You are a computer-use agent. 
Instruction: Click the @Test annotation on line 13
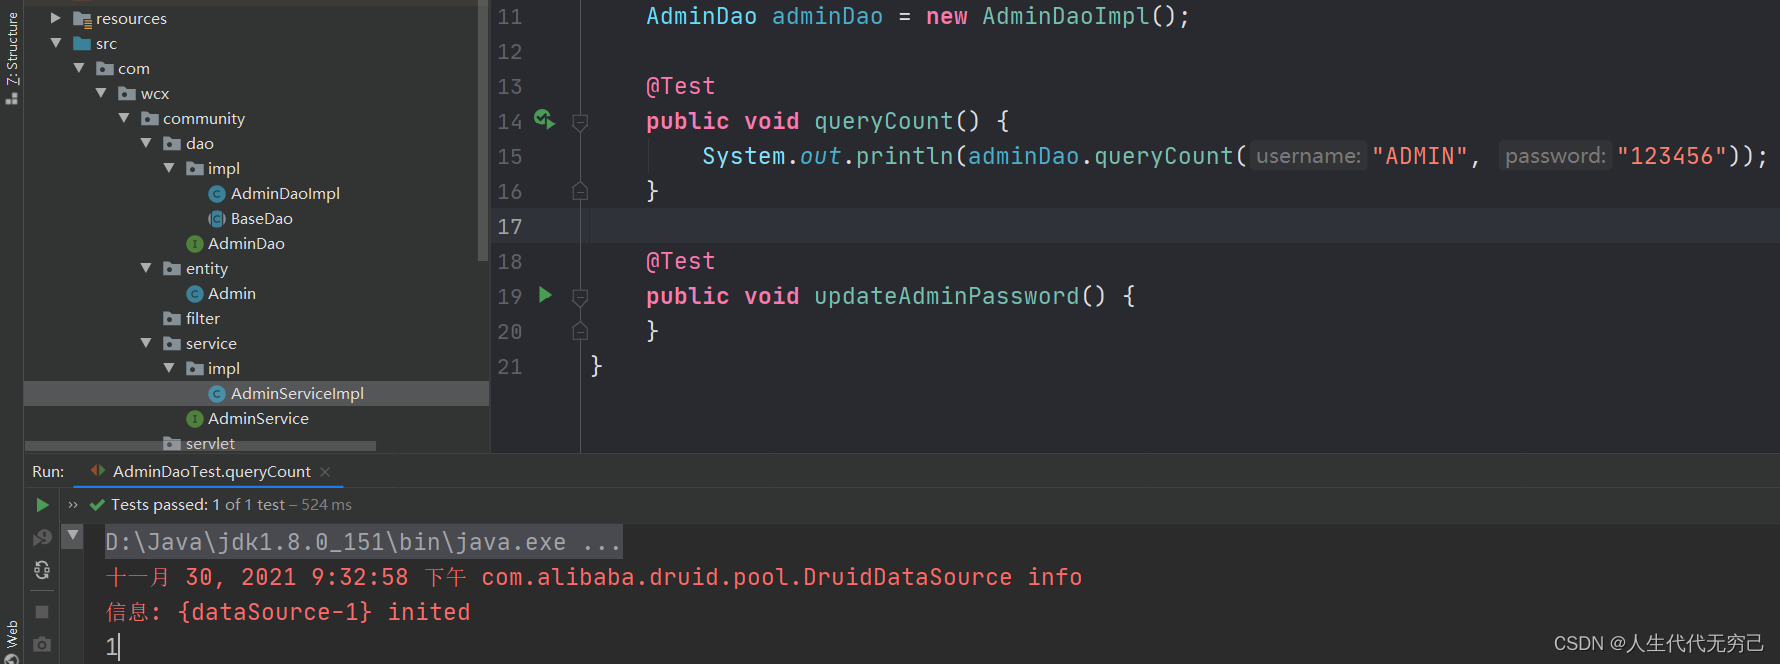[x=680, y=87]
